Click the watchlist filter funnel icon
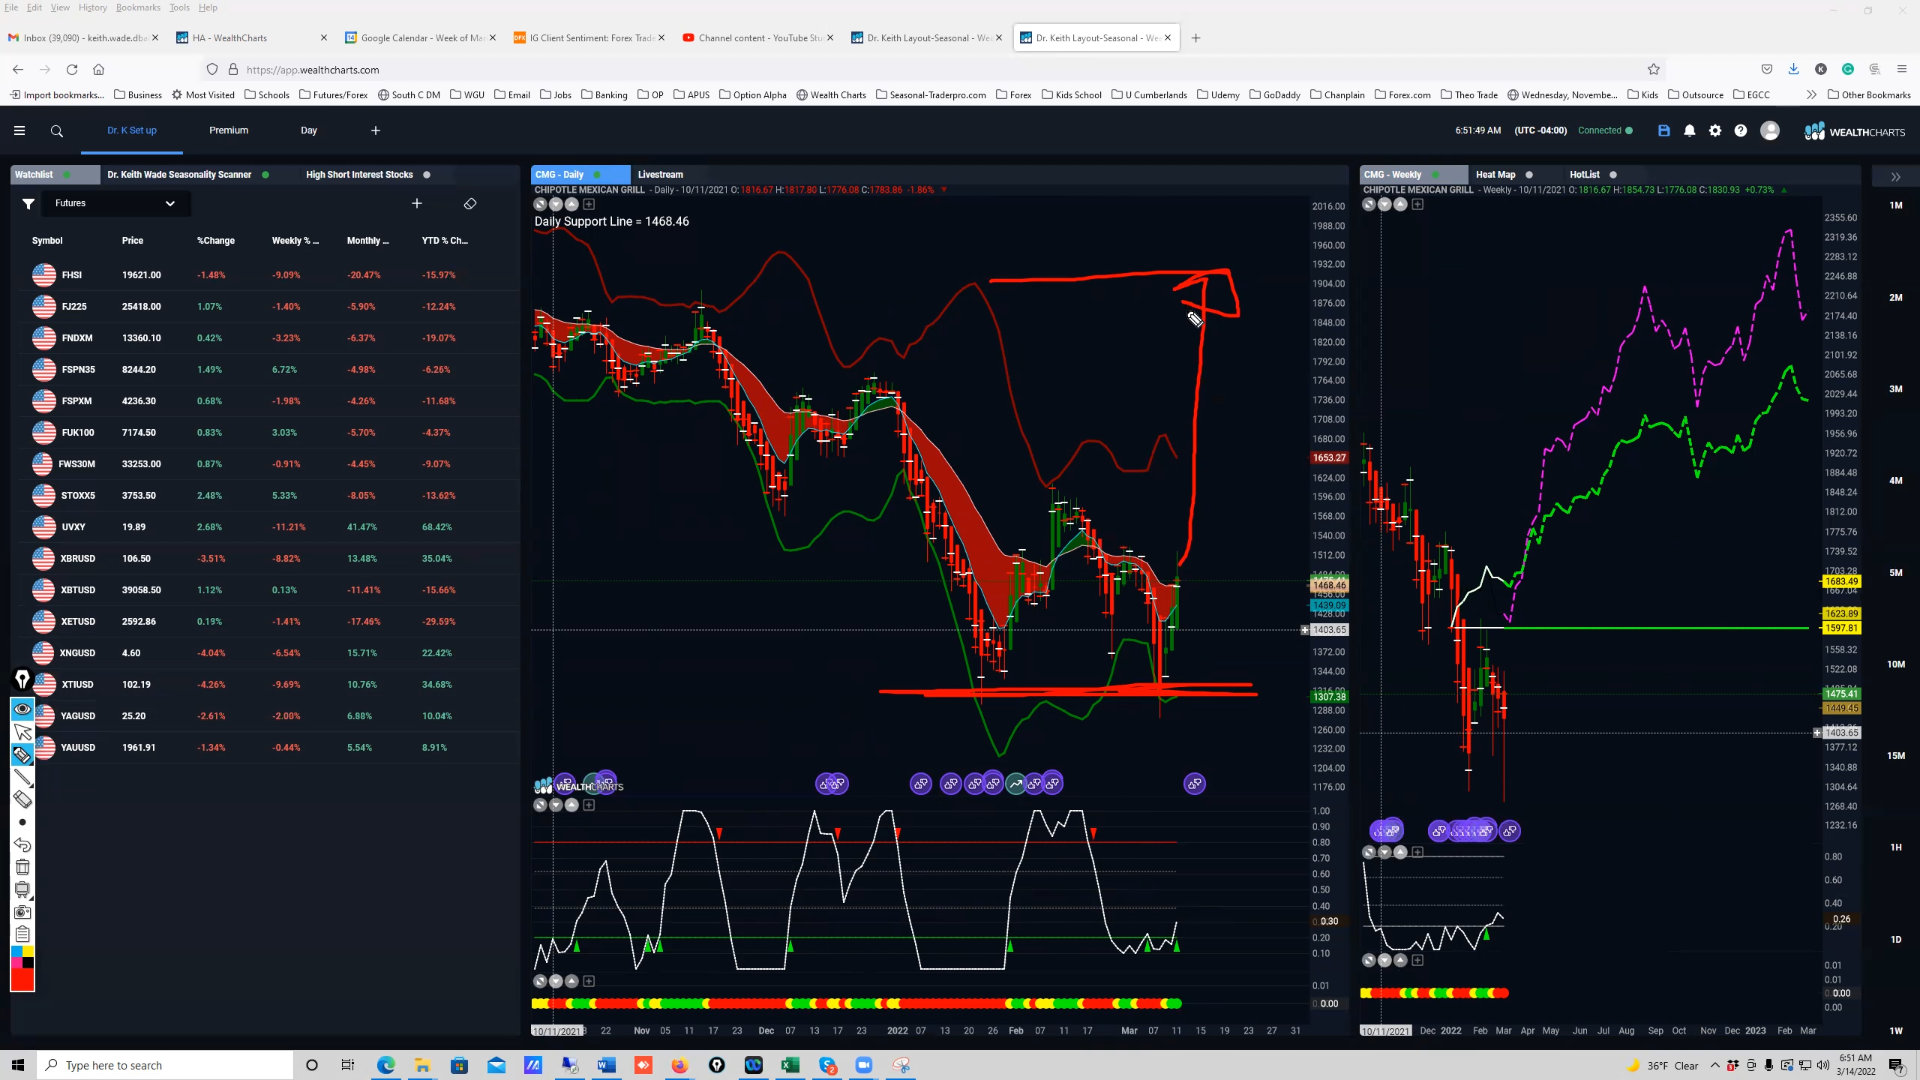Viewport: 1920px width, 1080px height. [x=29, y=204]
